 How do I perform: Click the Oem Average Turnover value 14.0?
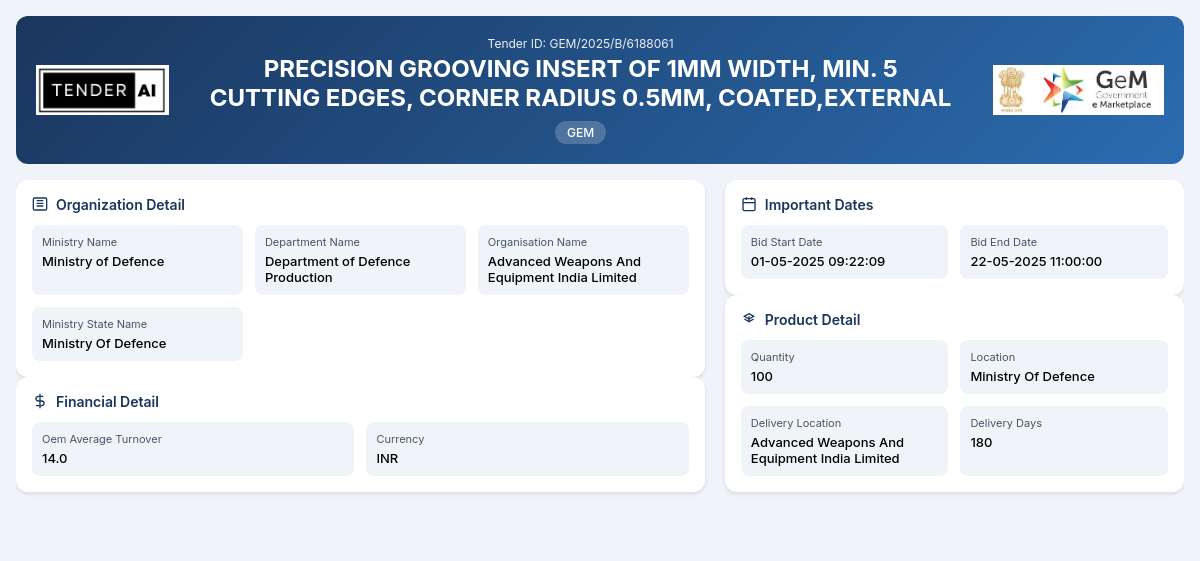click(x=55, y=459)
